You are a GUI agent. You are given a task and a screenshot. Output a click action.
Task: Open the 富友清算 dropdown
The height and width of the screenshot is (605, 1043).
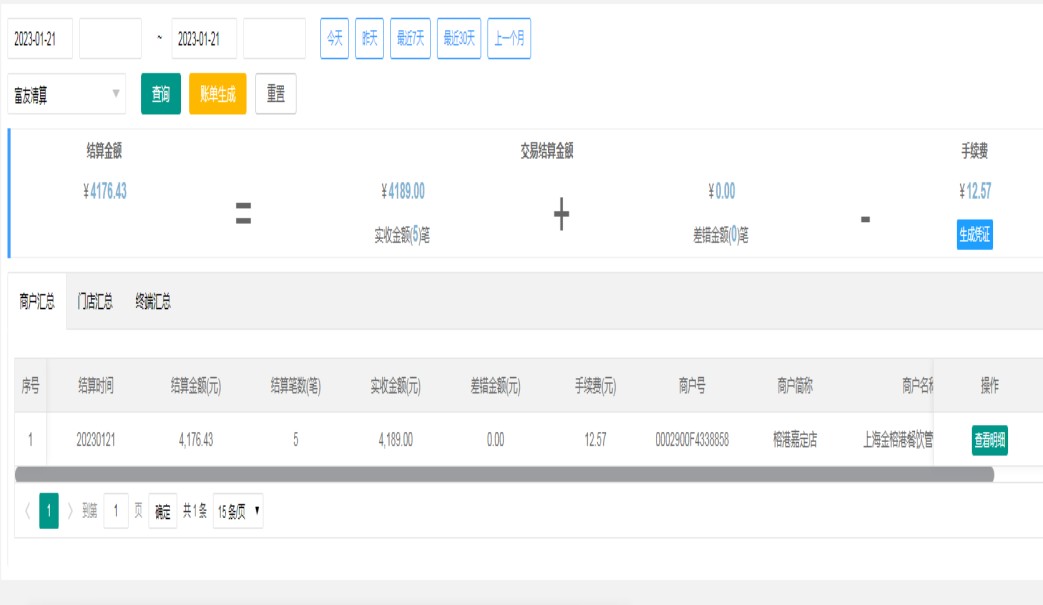click(66, 94)
